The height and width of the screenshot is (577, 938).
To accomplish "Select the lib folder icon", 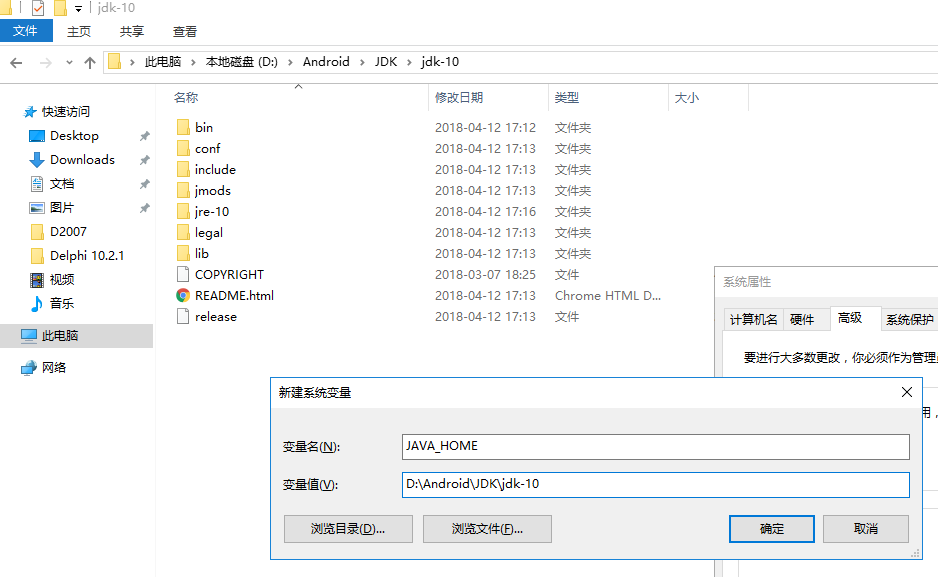I will pos(183,254).
